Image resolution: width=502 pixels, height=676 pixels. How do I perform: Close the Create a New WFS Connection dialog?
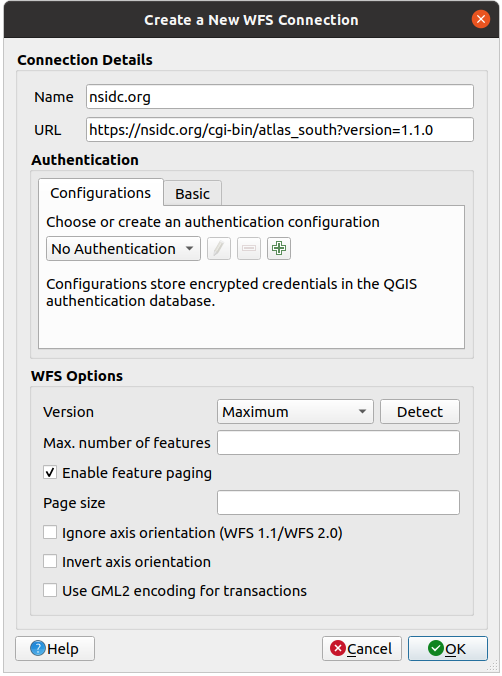coord(480,19)
